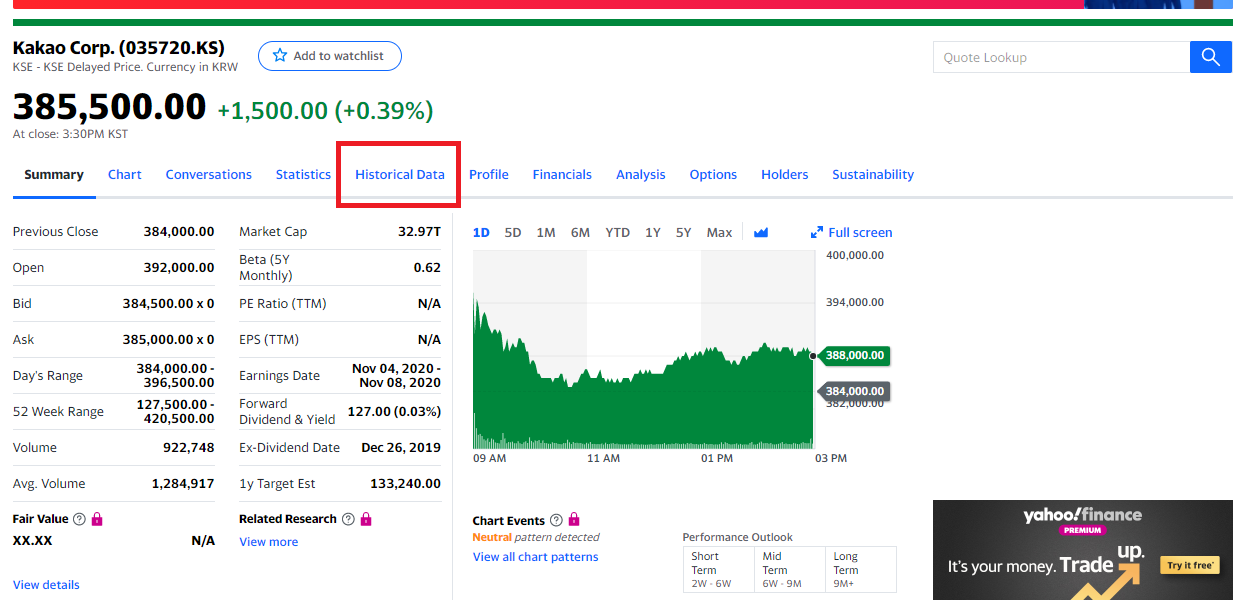Click the Long Term outlook cell
This screenshot has width=1251, height=601.
(x=861, y=570)
